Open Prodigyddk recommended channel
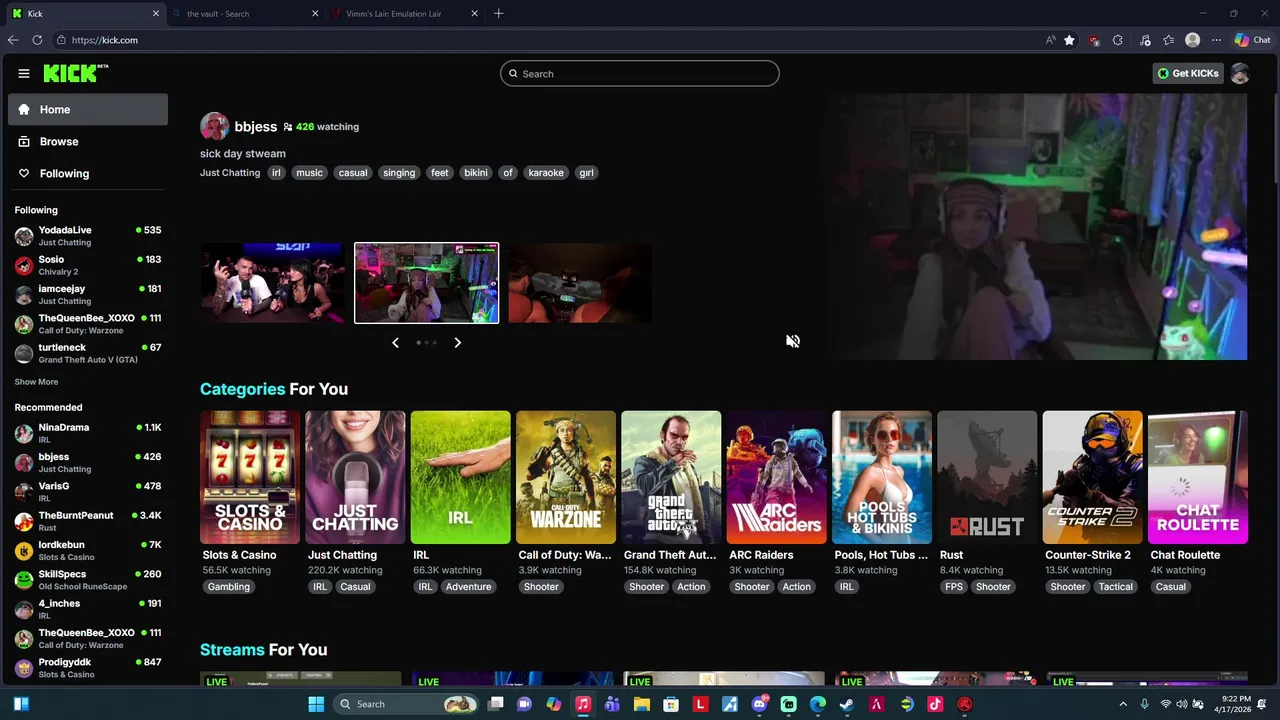 tap(88, 668)
